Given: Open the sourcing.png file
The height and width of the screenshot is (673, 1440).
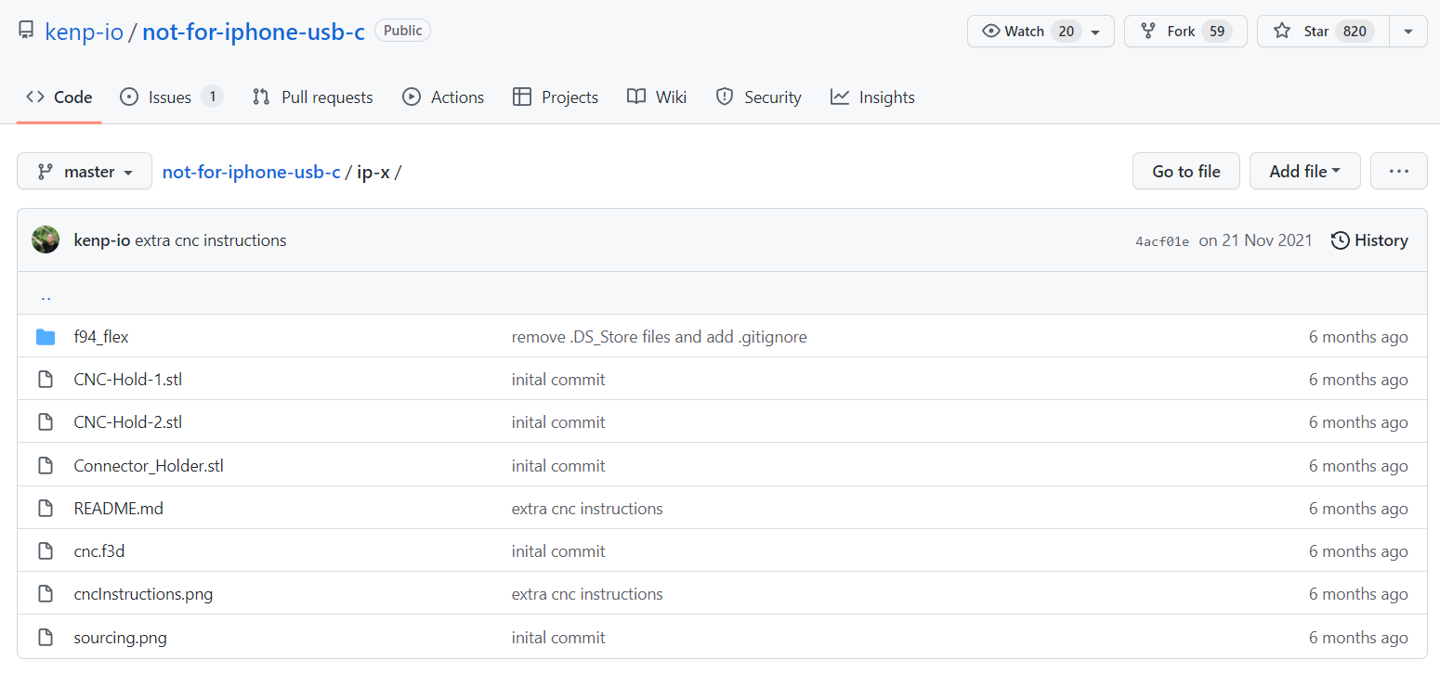Looking at the screenshot, I should (x=120, y=638).
